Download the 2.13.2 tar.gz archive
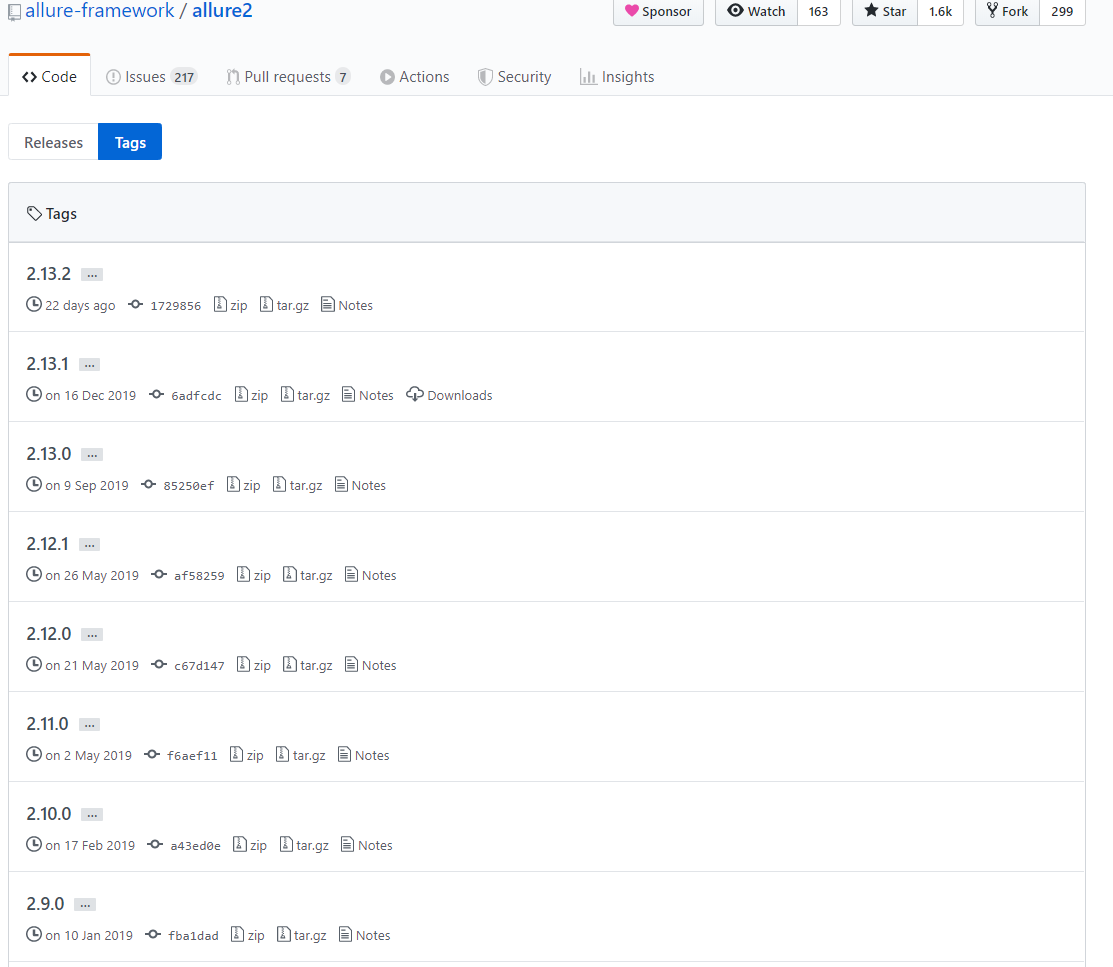 pyautogui.click(x=285, y=305)
